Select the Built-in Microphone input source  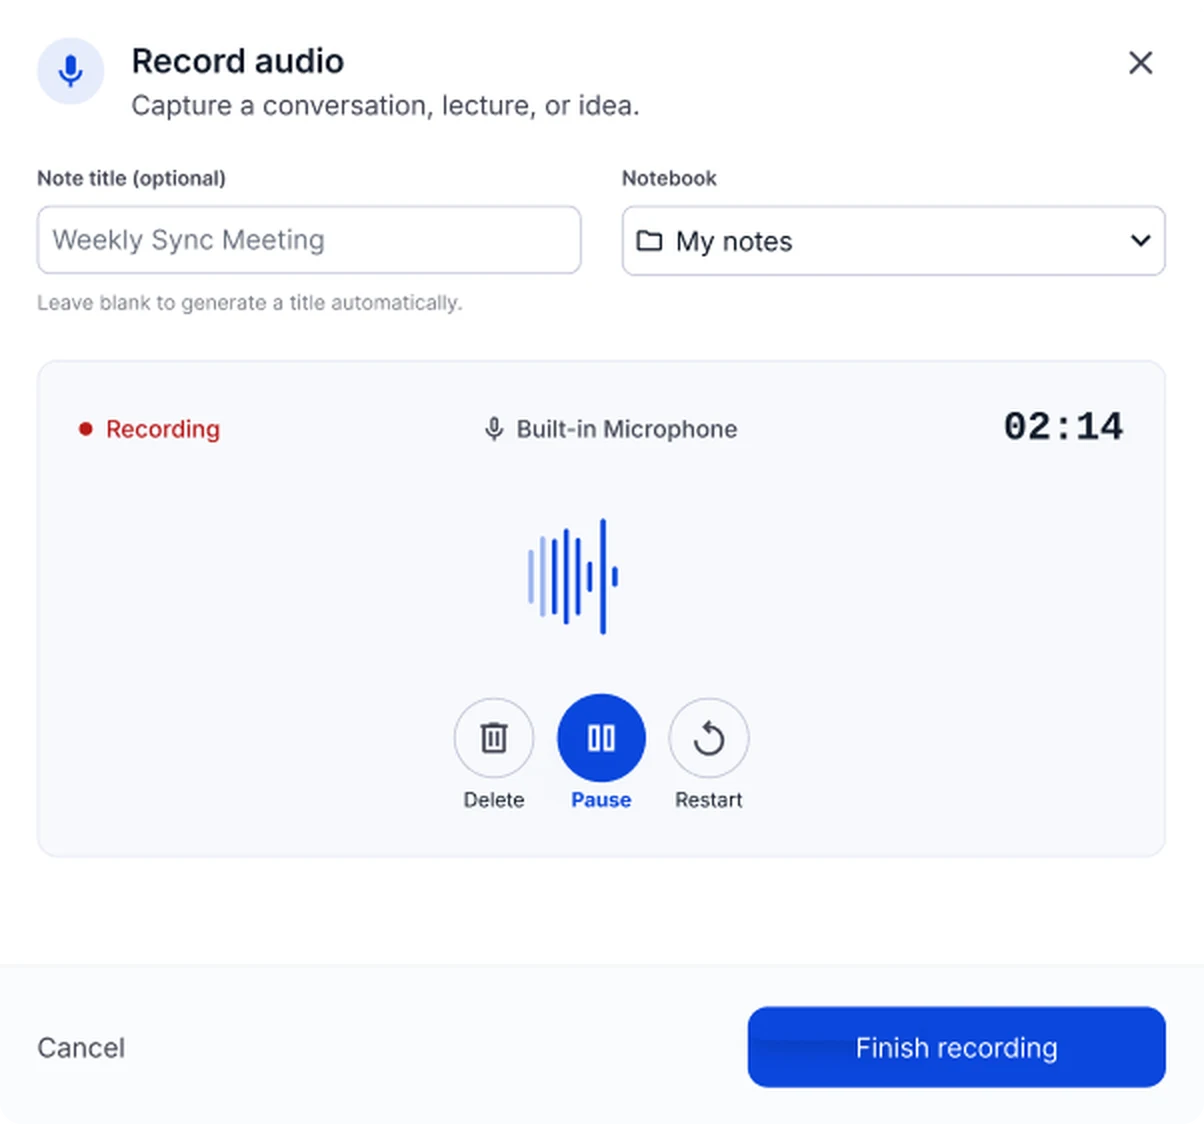[x=611, y=429]
